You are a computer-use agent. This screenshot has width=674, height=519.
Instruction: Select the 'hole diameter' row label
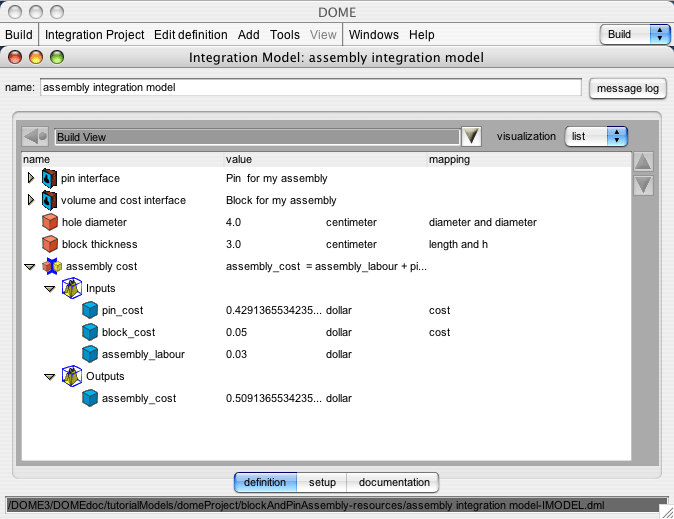click(95, 222)
